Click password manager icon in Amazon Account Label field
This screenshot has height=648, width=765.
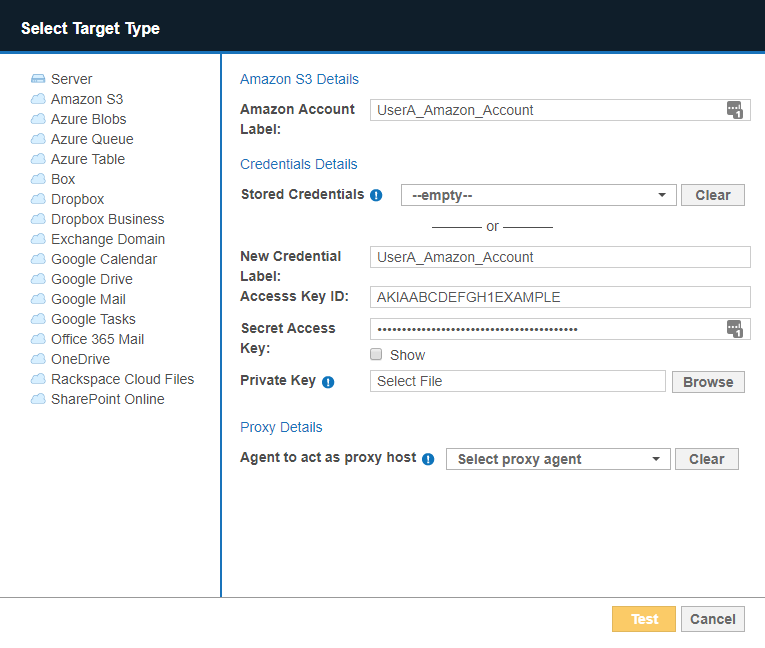[x=735, y=110]
